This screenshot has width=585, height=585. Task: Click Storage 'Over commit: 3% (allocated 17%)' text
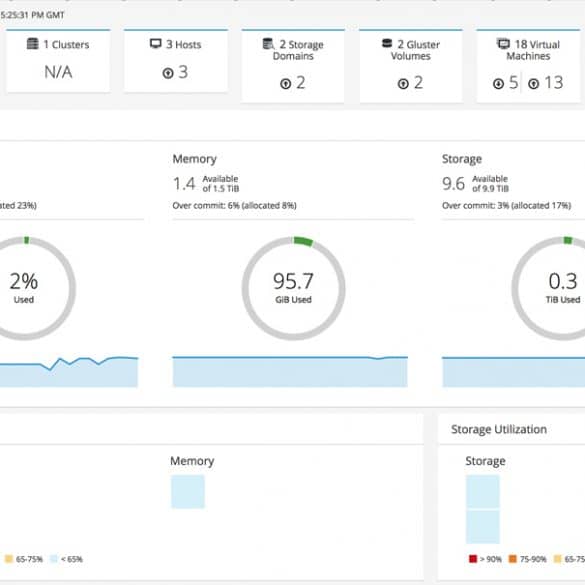coord(506,205)
